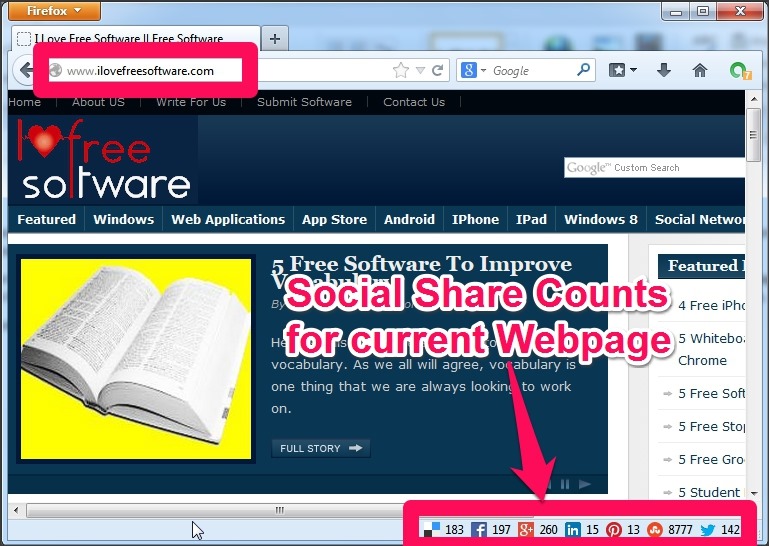
Task: Select the I Love Free Software tab
Action: 136,38
